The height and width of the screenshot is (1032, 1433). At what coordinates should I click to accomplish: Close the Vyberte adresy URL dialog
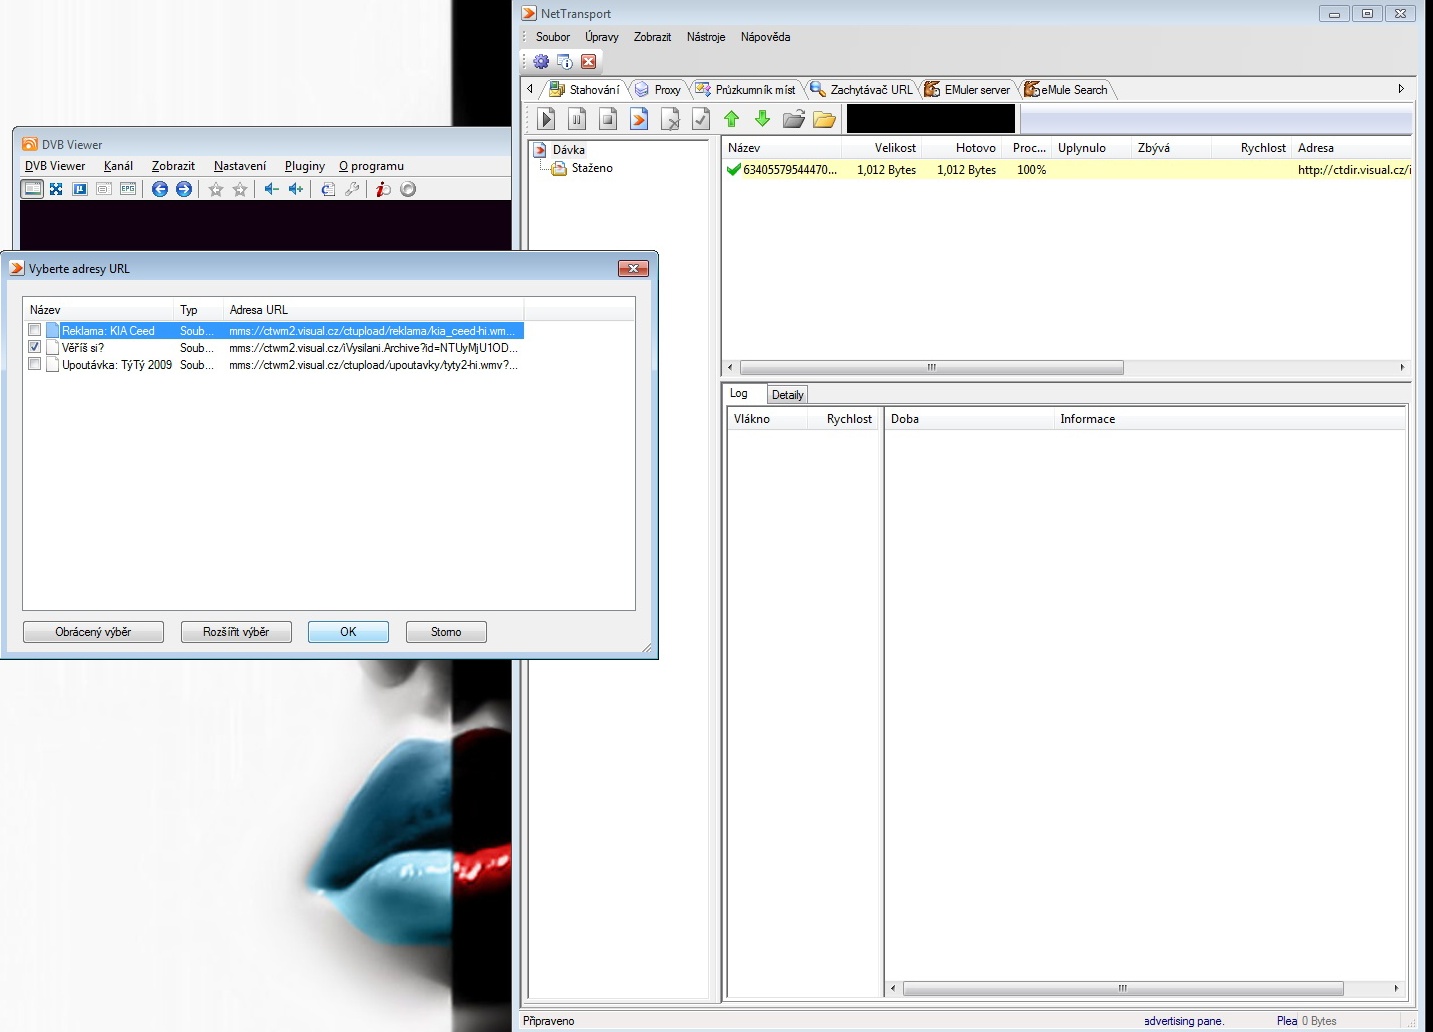click(633, 268)
